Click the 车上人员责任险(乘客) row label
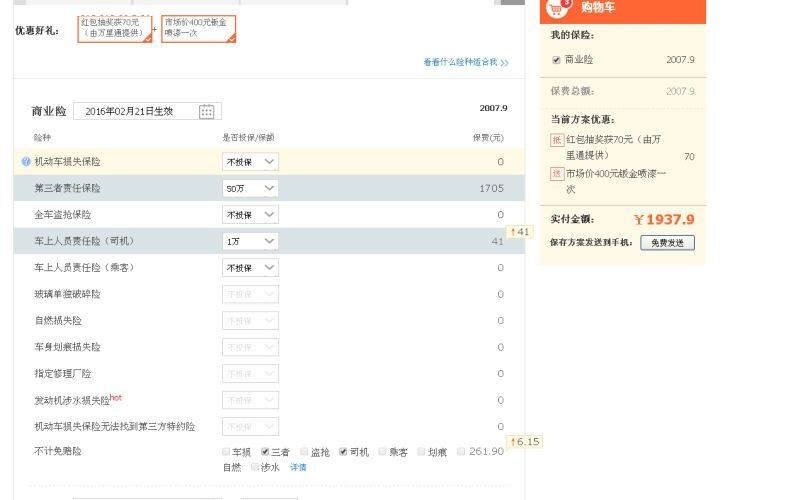This screenshot has width=800, height=500. point(84,268)
